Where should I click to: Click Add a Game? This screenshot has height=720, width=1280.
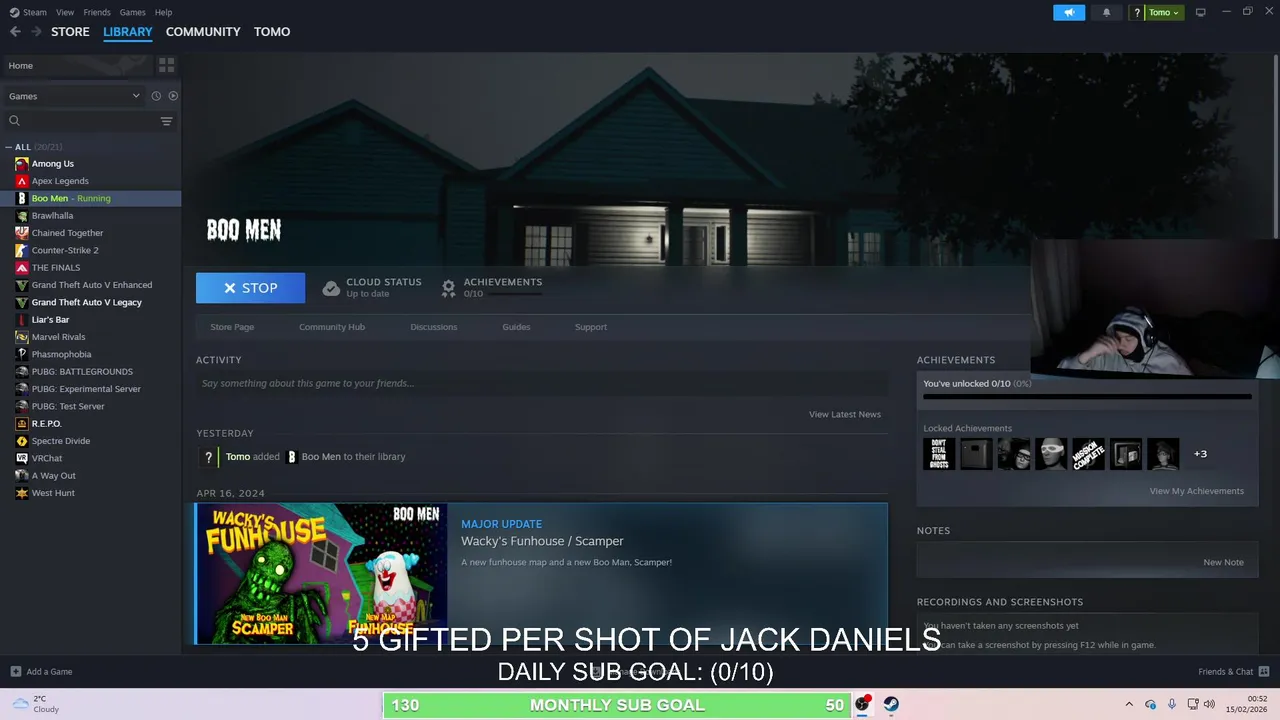pos(41,672)
